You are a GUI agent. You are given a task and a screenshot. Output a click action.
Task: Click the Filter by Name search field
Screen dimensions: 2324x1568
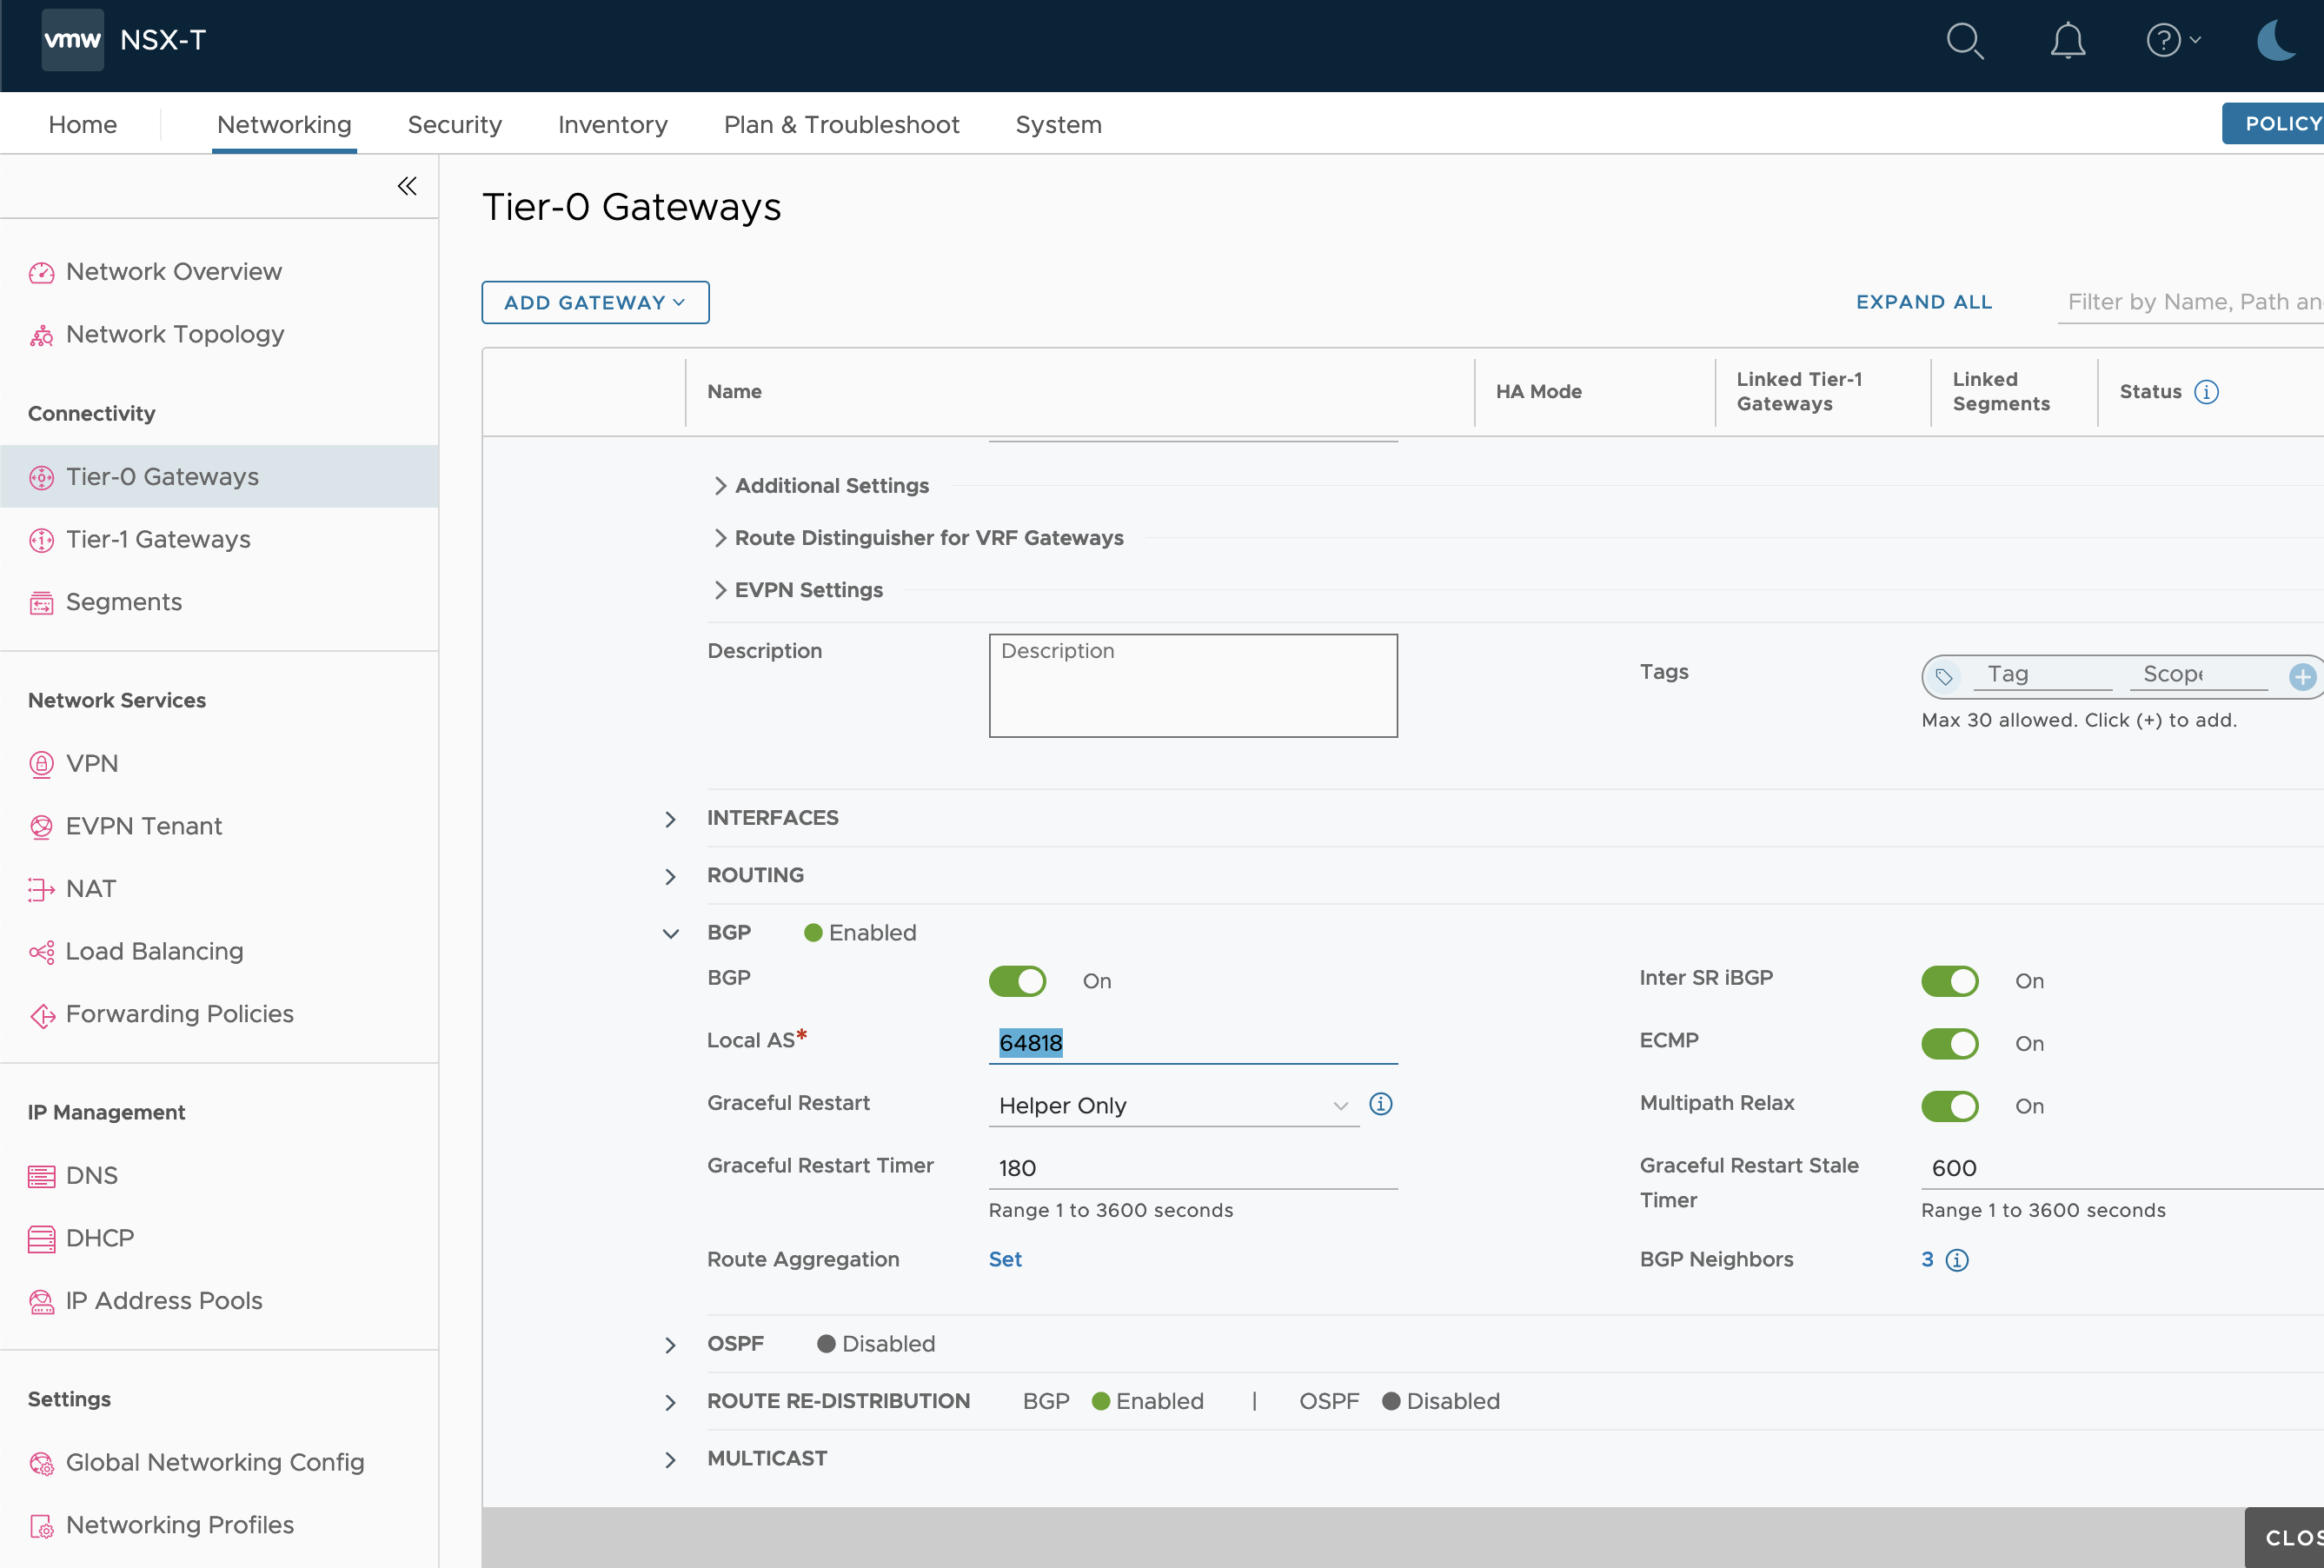[2190, 303]
